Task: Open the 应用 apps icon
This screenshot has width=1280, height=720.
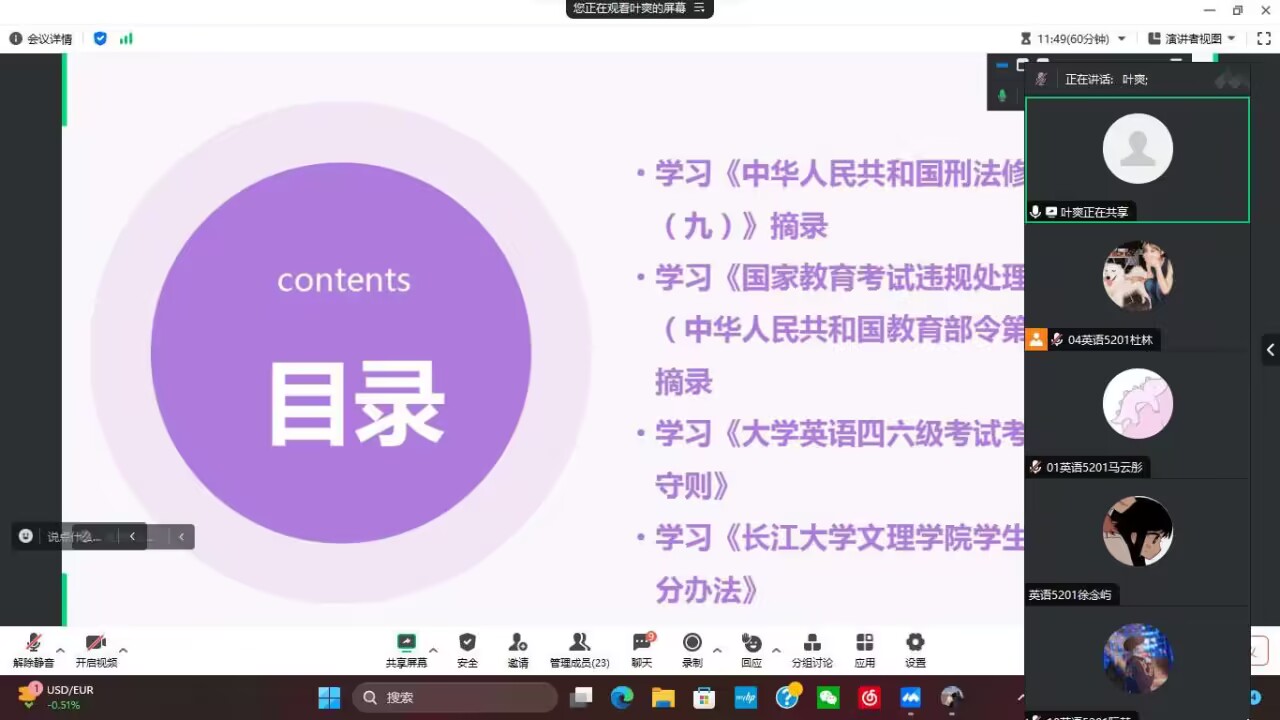Action: tap(865, 643)
